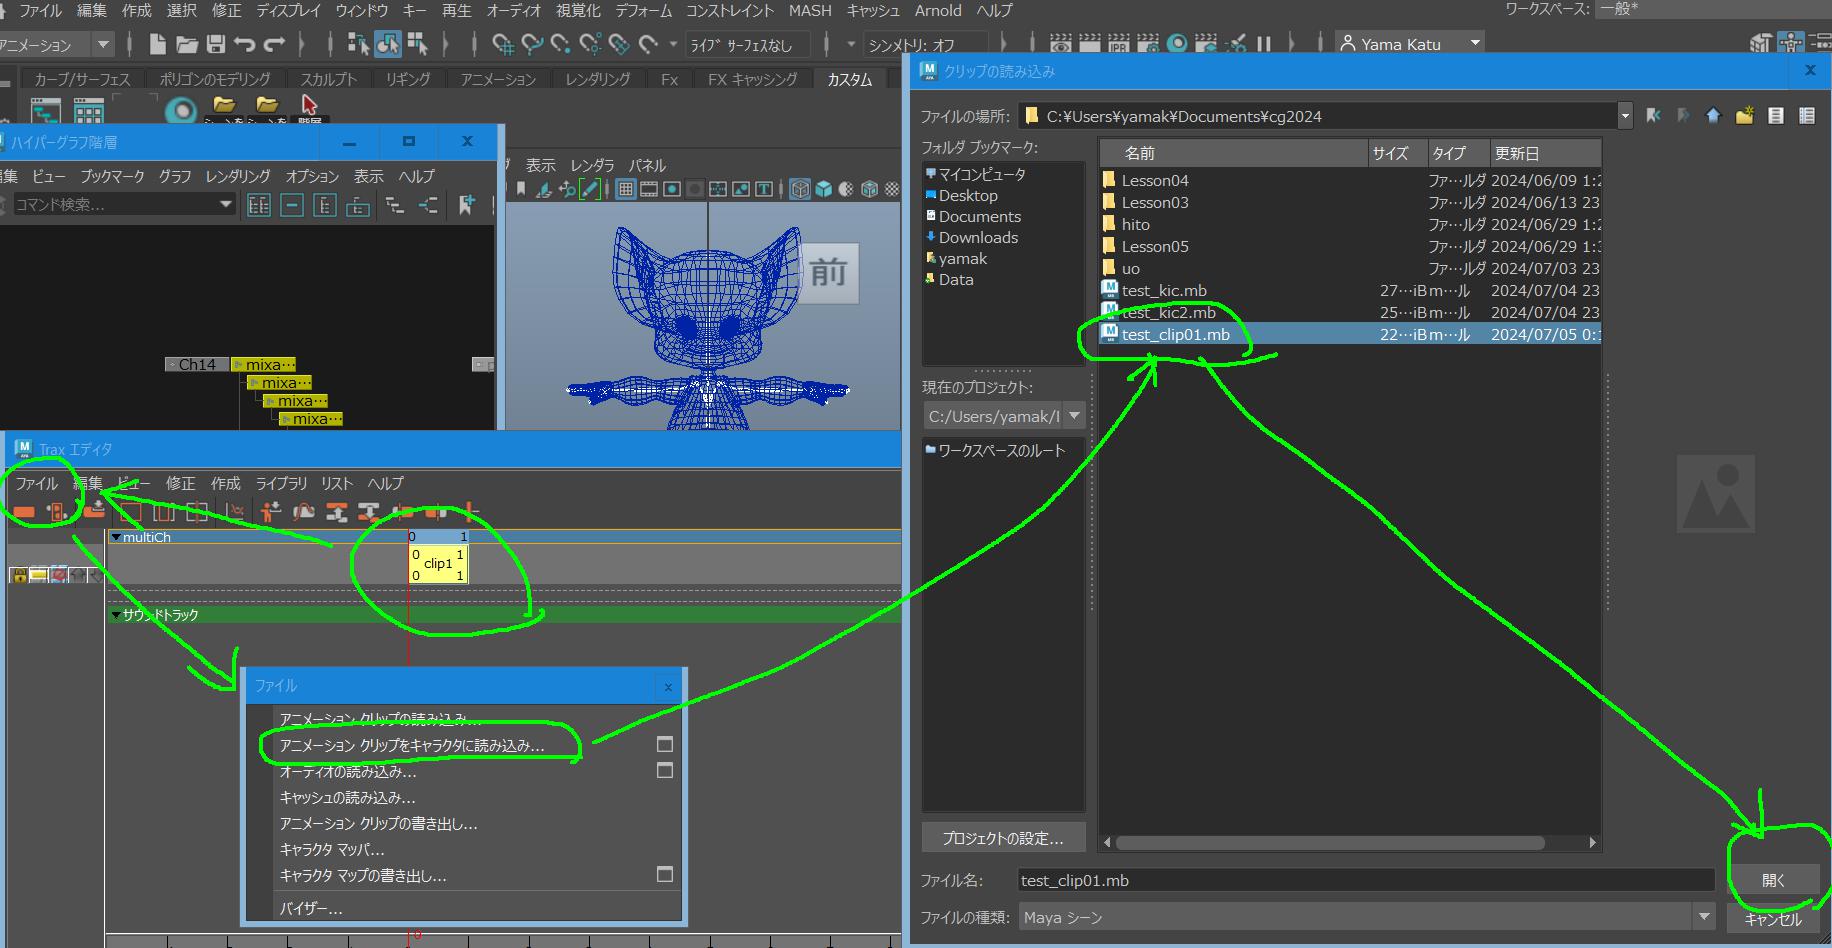The height and width of the screenshot is (948, 1832).
Task: Click the Cancel button in the file dialog
Action: tap(1773, 918)
